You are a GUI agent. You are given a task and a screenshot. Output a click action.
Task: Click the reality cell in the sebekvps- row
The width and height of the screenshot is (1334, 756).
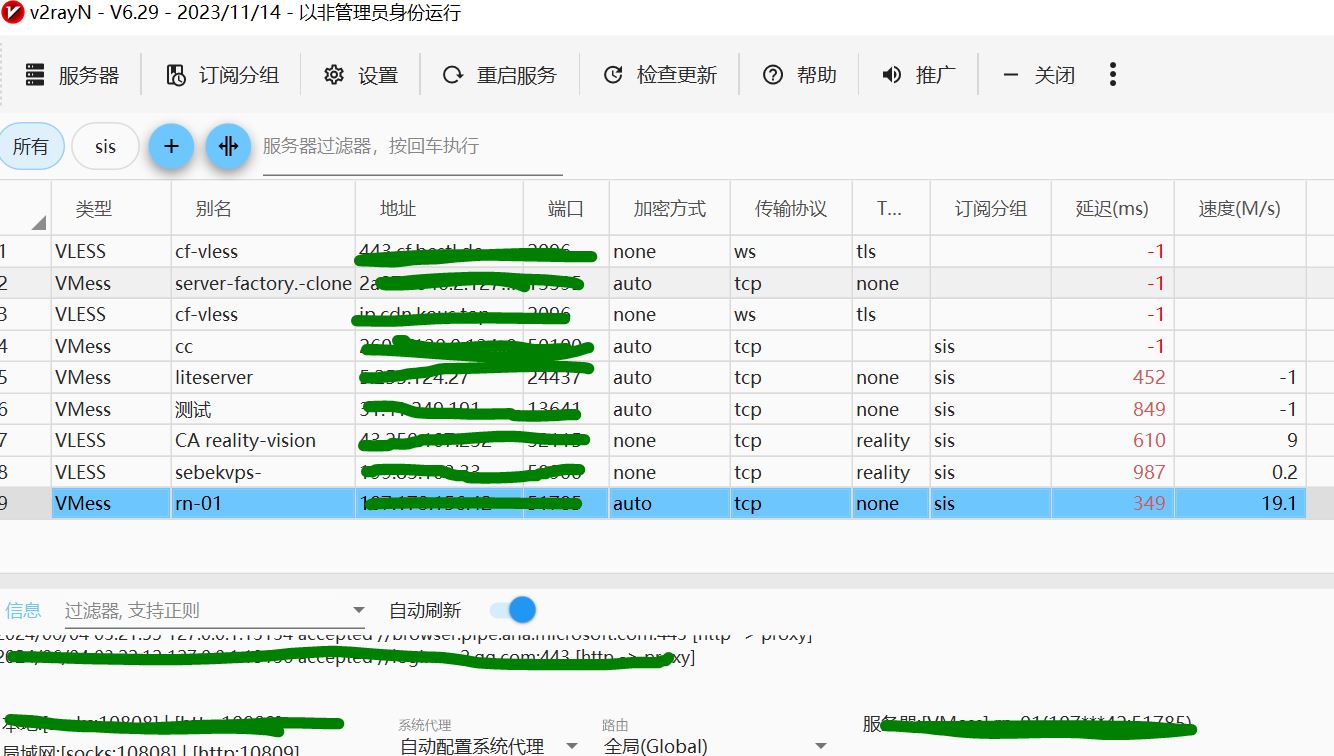(x=891, y=472)
